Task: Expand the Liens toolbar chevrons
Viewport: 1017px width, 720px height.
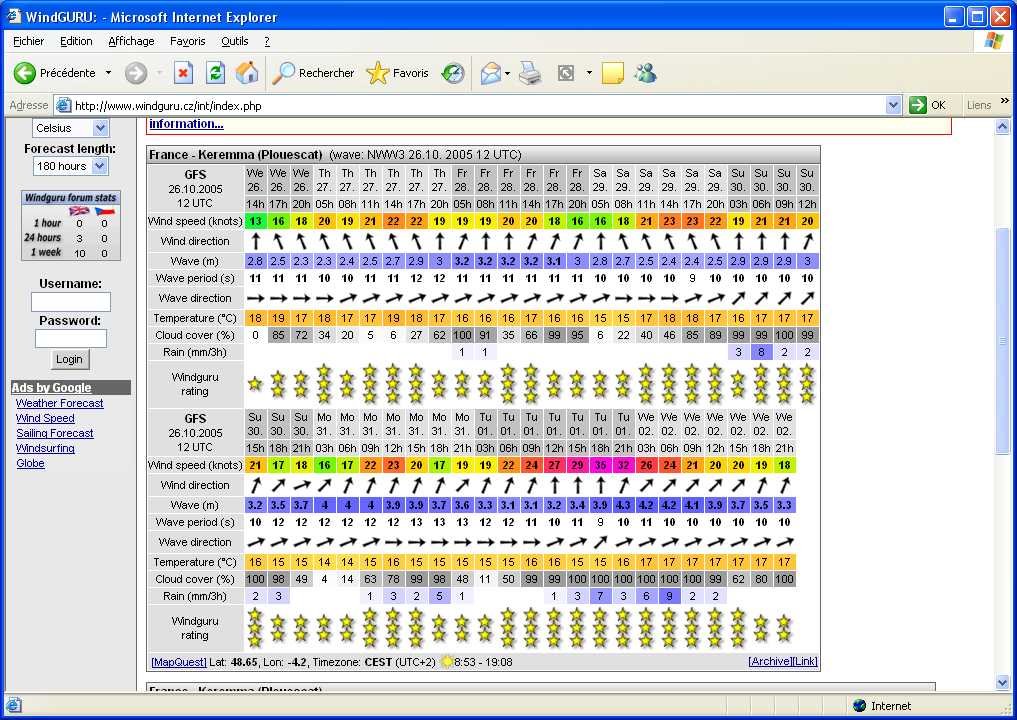Action: [1005, 101]
